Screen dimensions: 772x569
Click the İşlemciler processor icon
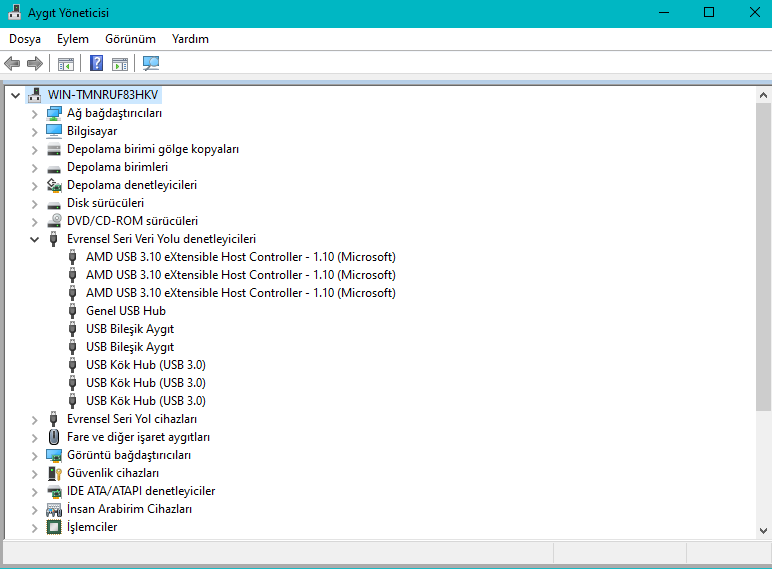[54, 527]
